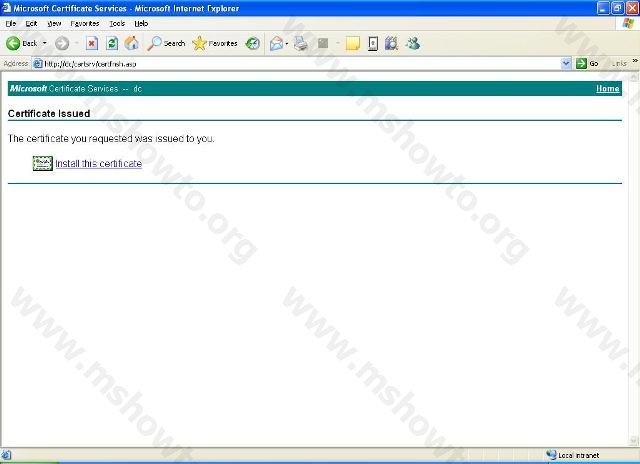Open the Help menu

tap(141, 24)
